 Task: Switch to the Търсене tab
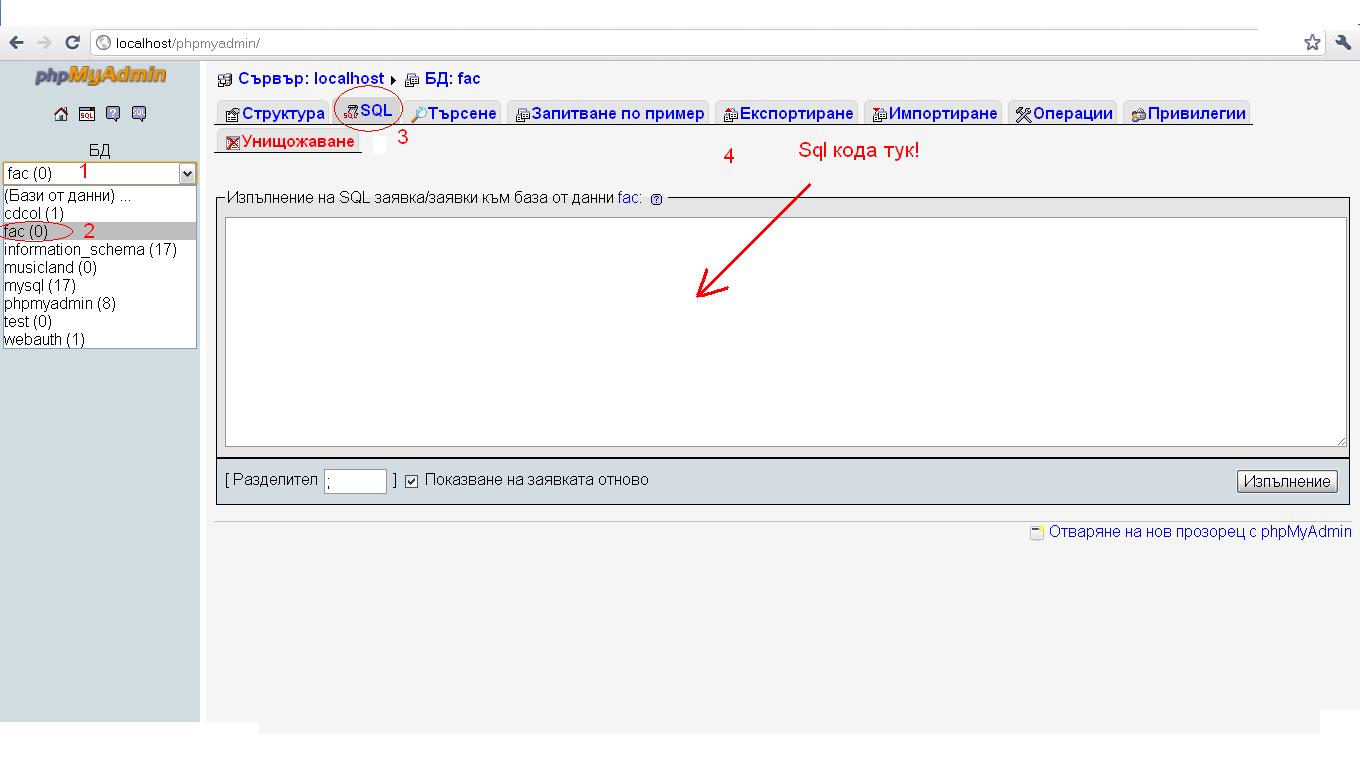454,113
